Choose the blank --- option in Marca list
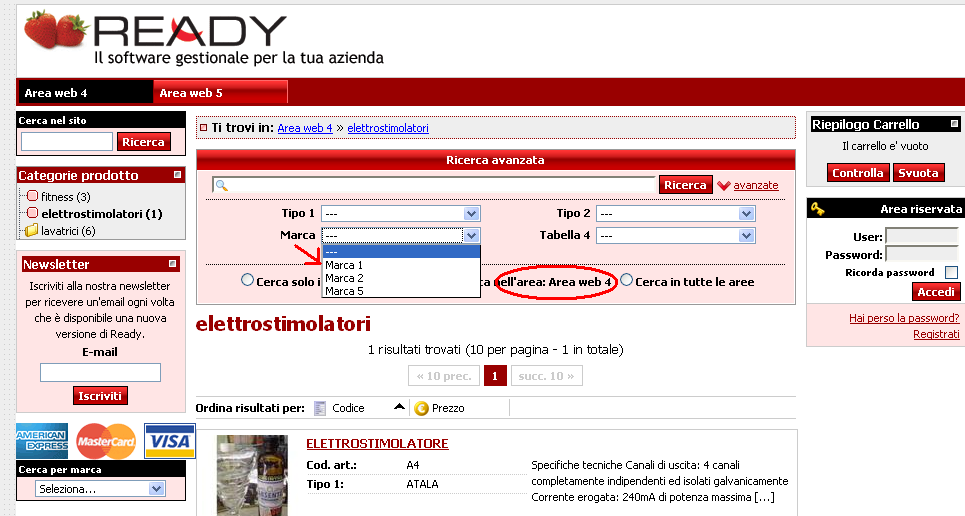965x516 pixels. pos(401,252)
